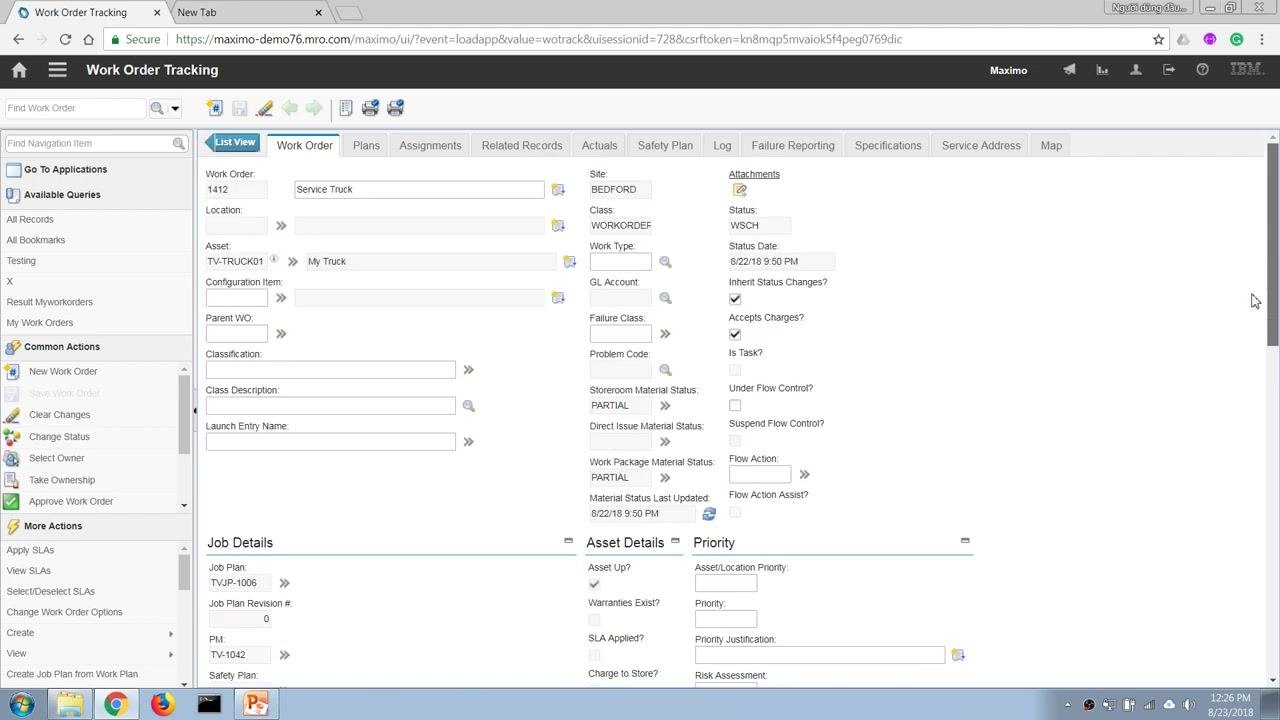Image resolution: width=1280 pixels, height=720 pixels.
Task: Toggle the Accepts Charges checkbox
Action: pos(735,334)
